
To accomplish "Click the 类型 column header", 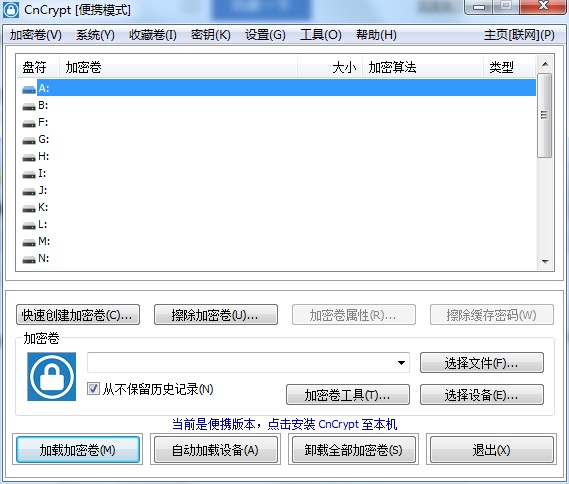I will coord(509,67).
